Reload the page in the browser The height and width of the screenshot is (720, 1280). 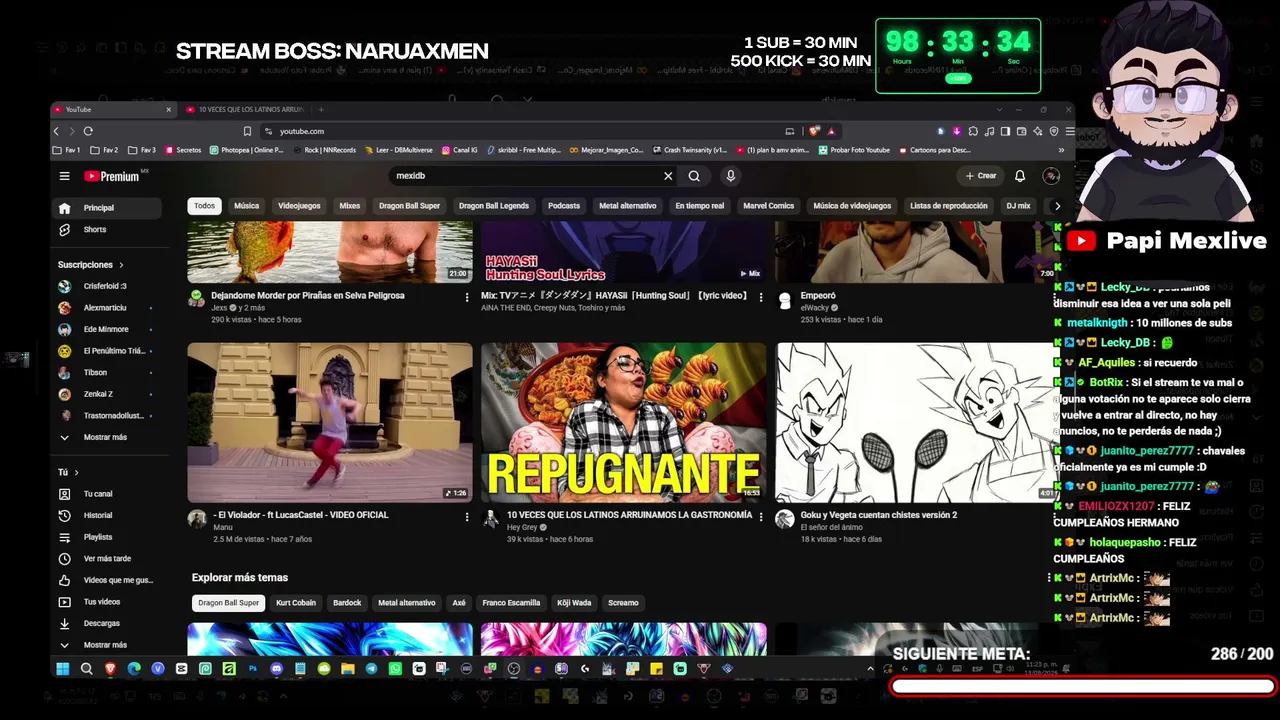click(88, 131)
